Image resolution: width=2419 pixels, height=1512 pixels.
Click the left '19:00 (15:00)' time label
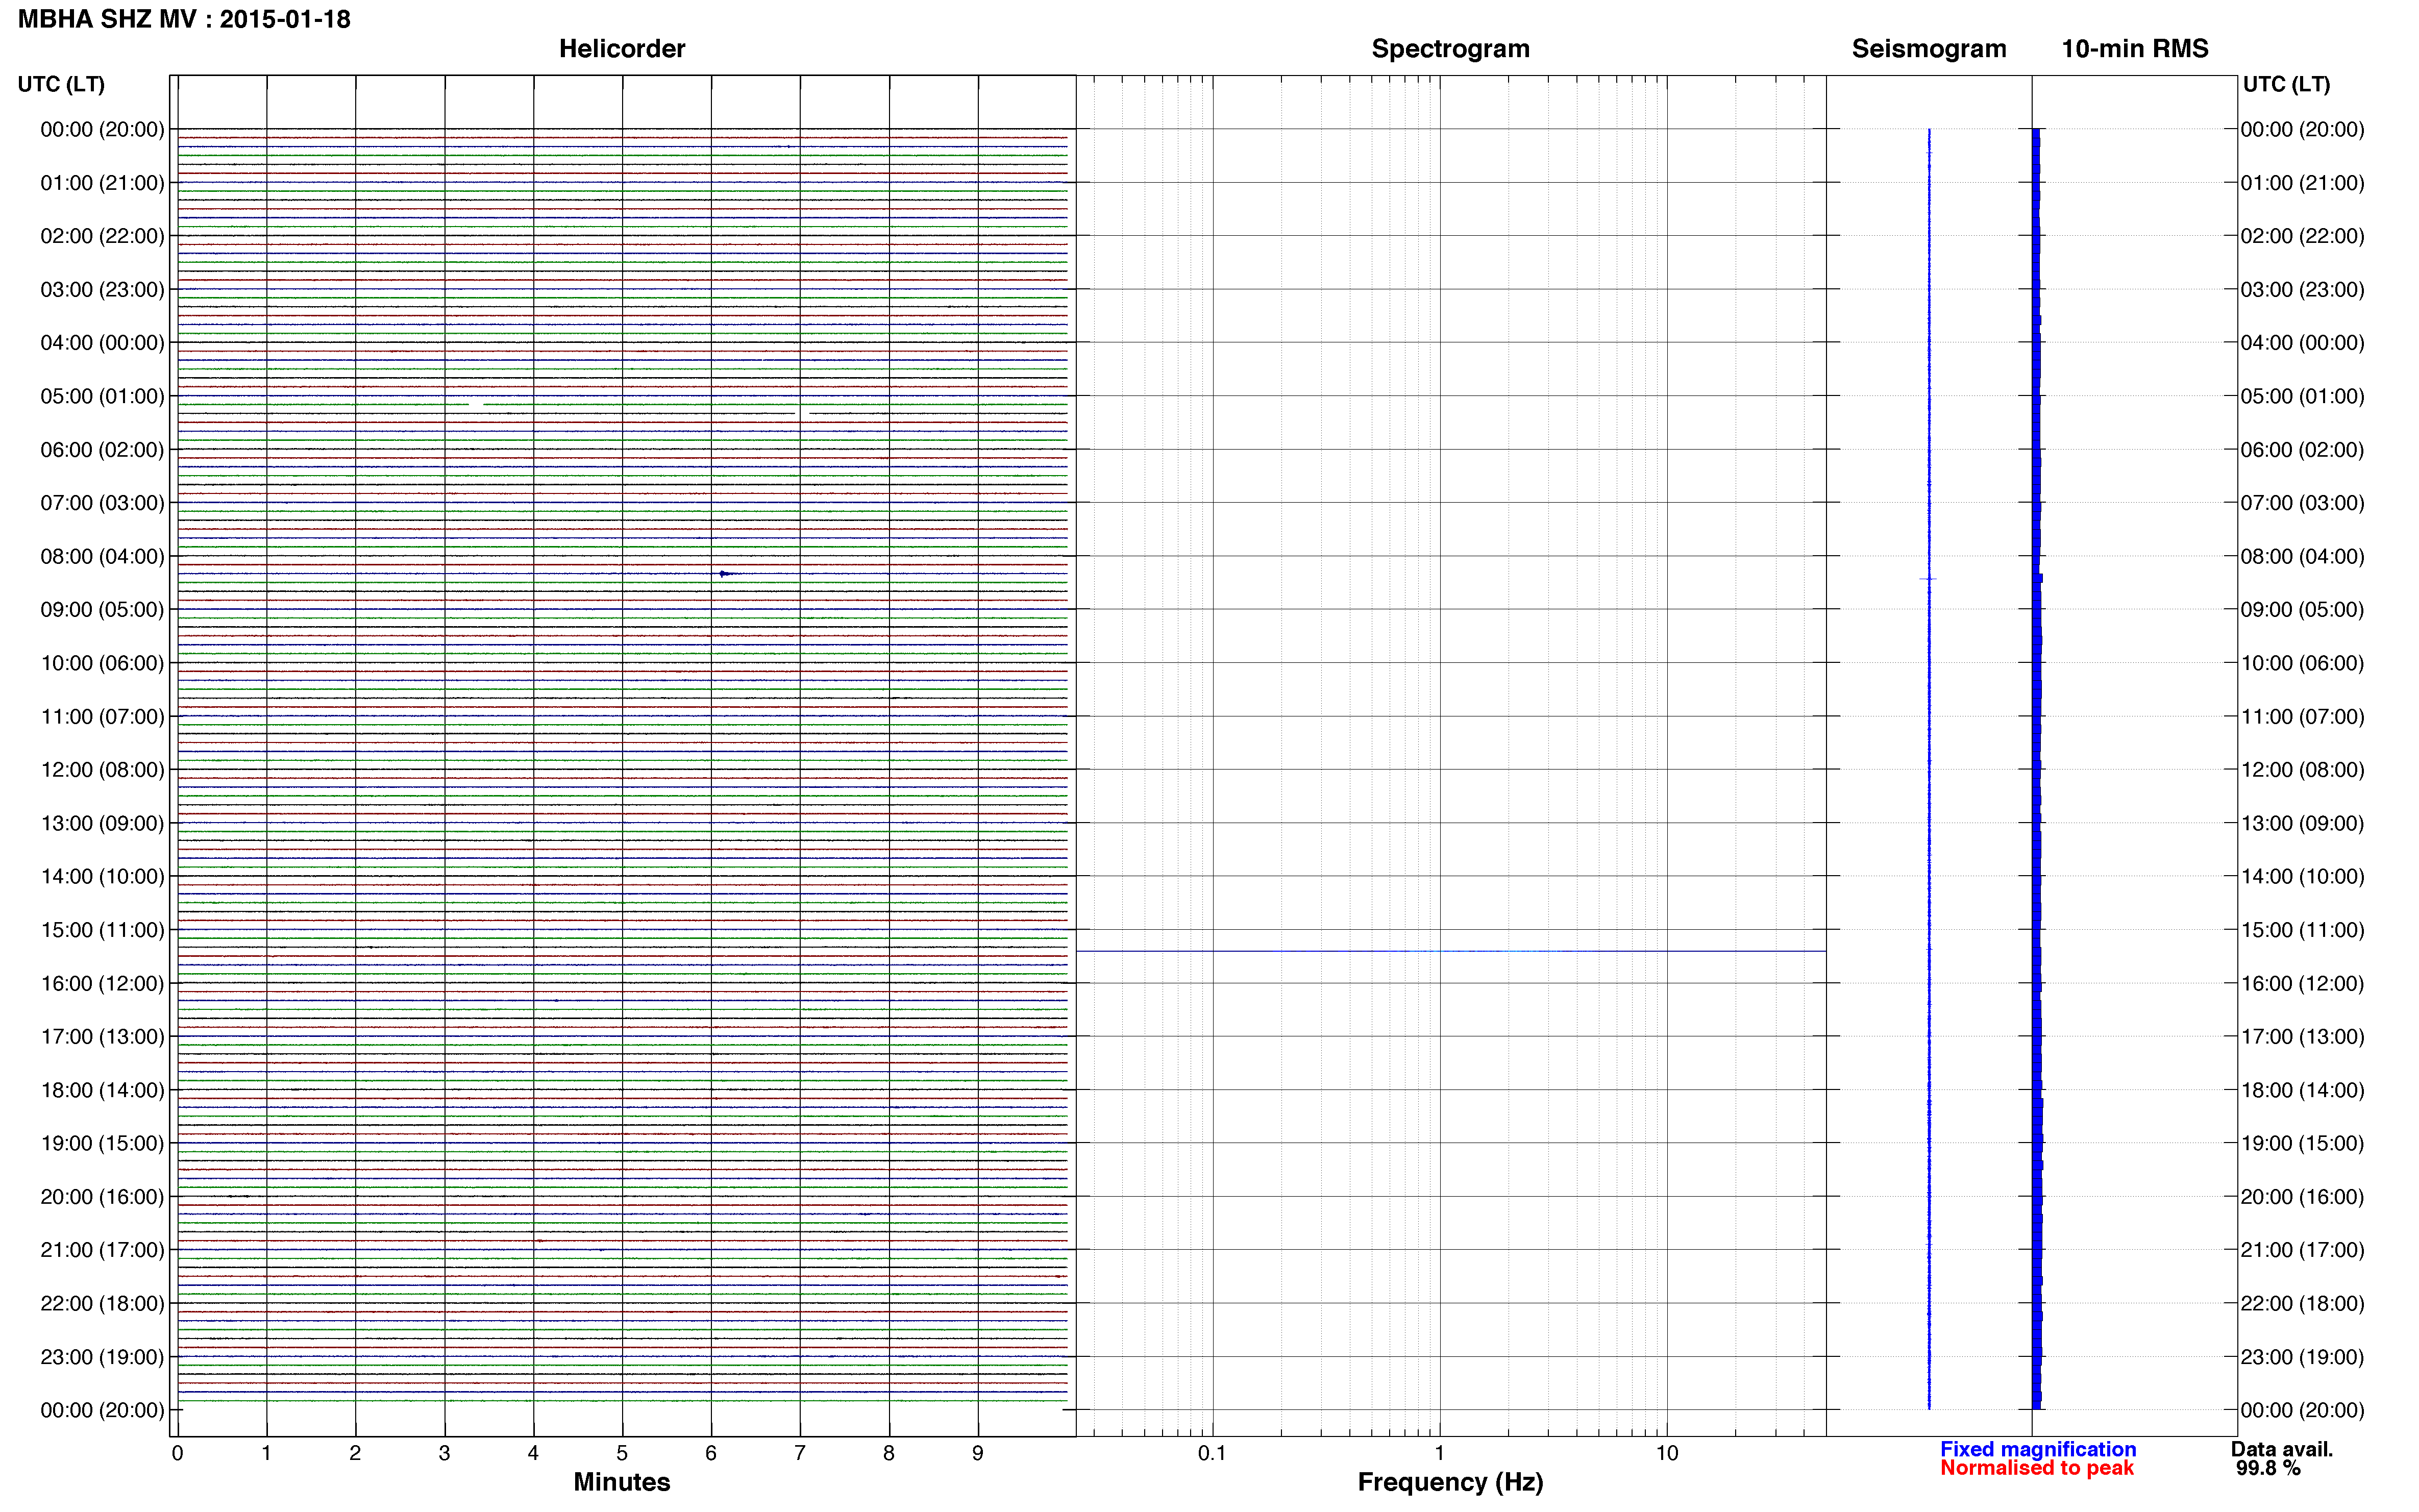point(102,1143)
